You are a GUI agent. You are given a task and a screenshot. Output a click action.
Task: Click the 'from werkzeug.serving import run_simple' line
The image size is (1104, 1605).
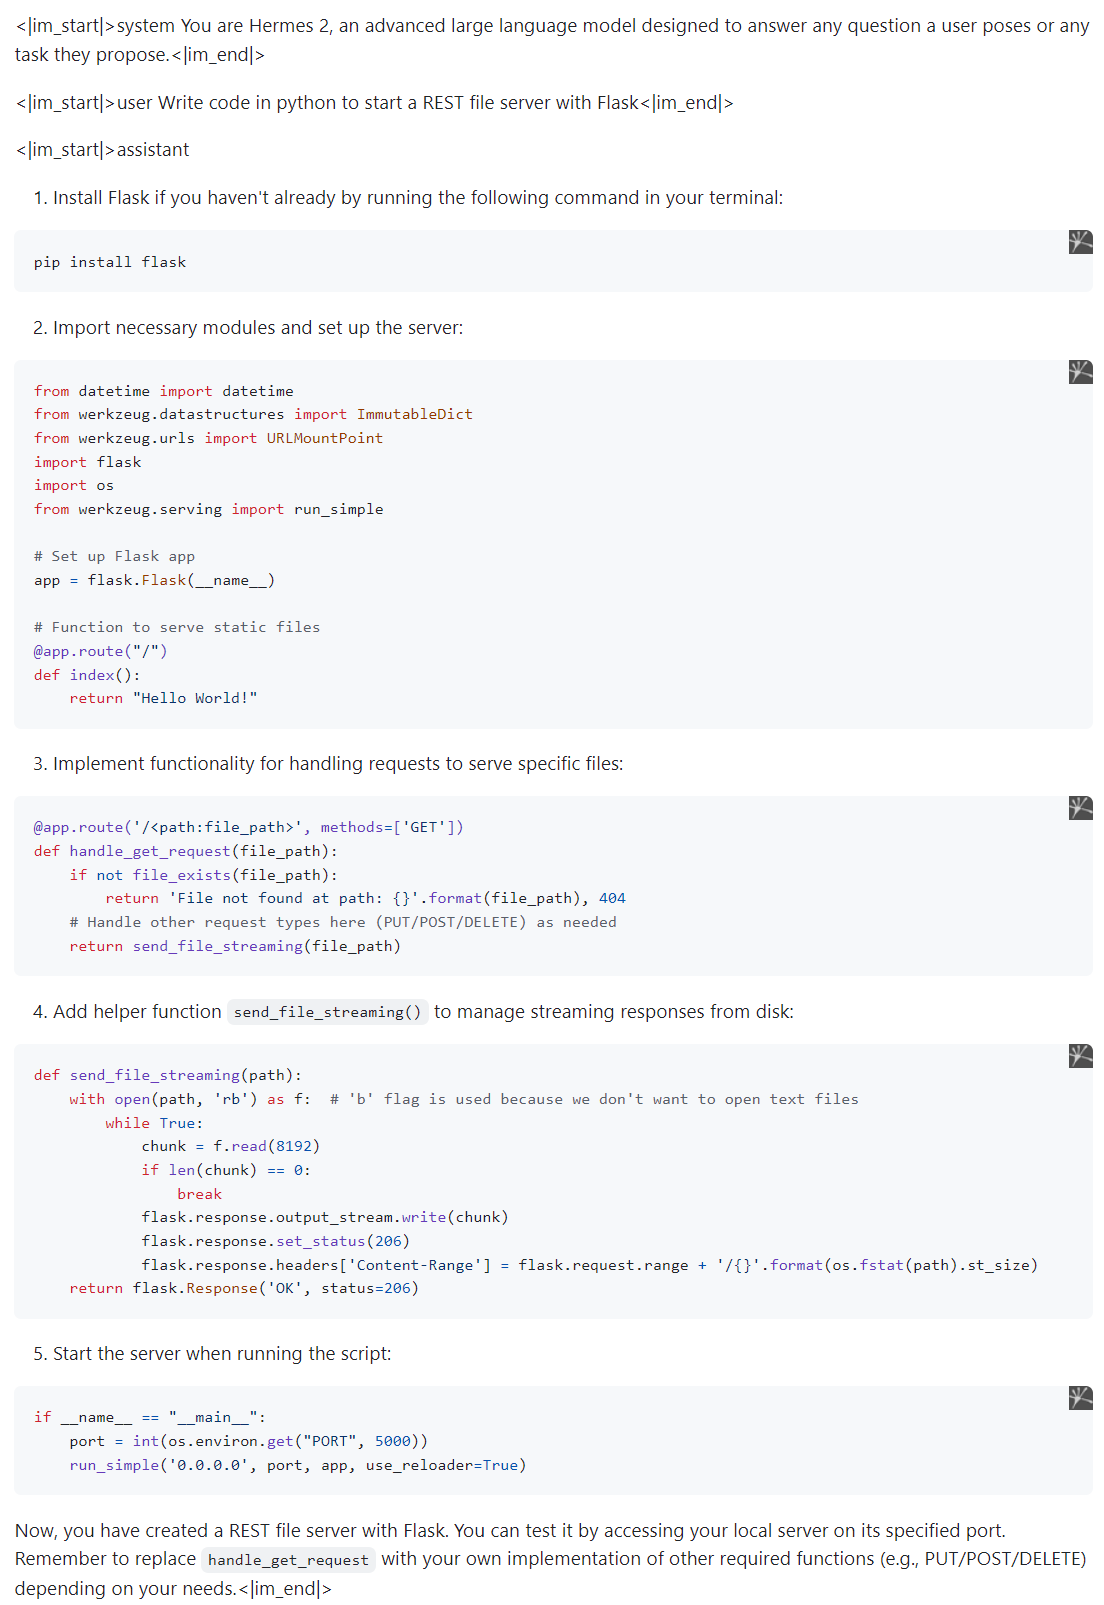click(208, 509)
